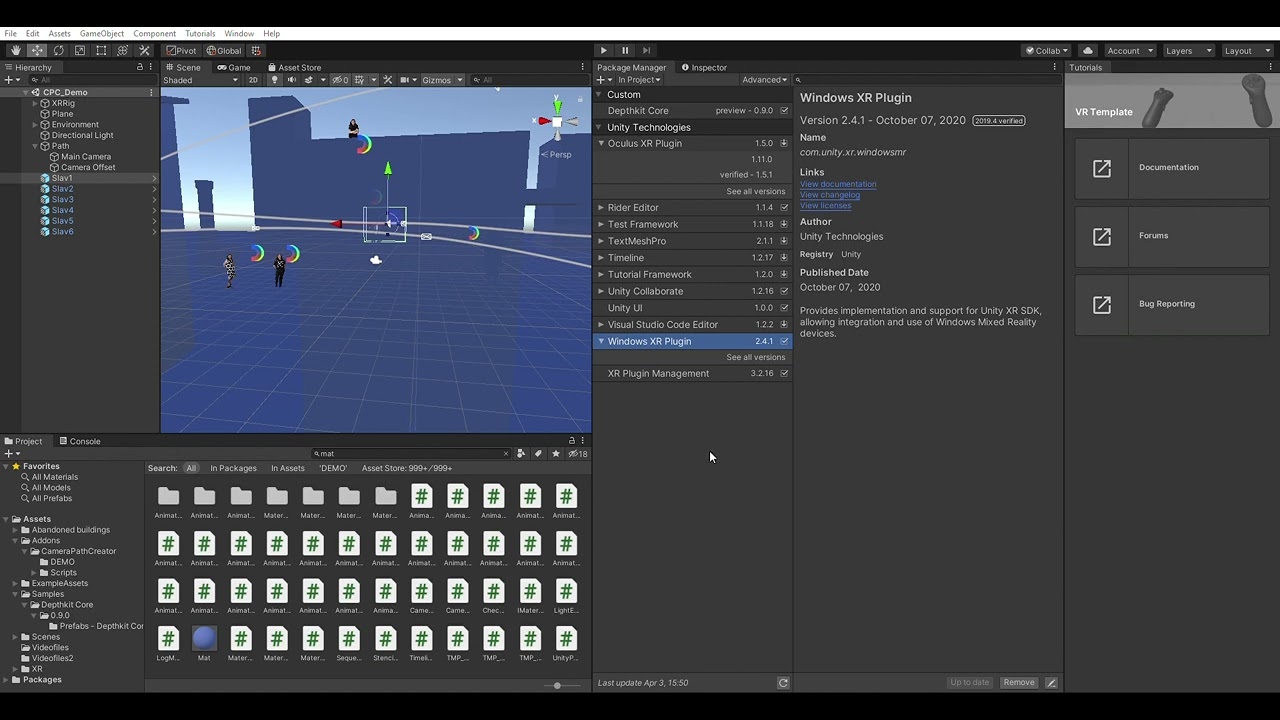Remove the Windows XR Plugin package
Screen dimensions: 1280x720
point(1019,683)
